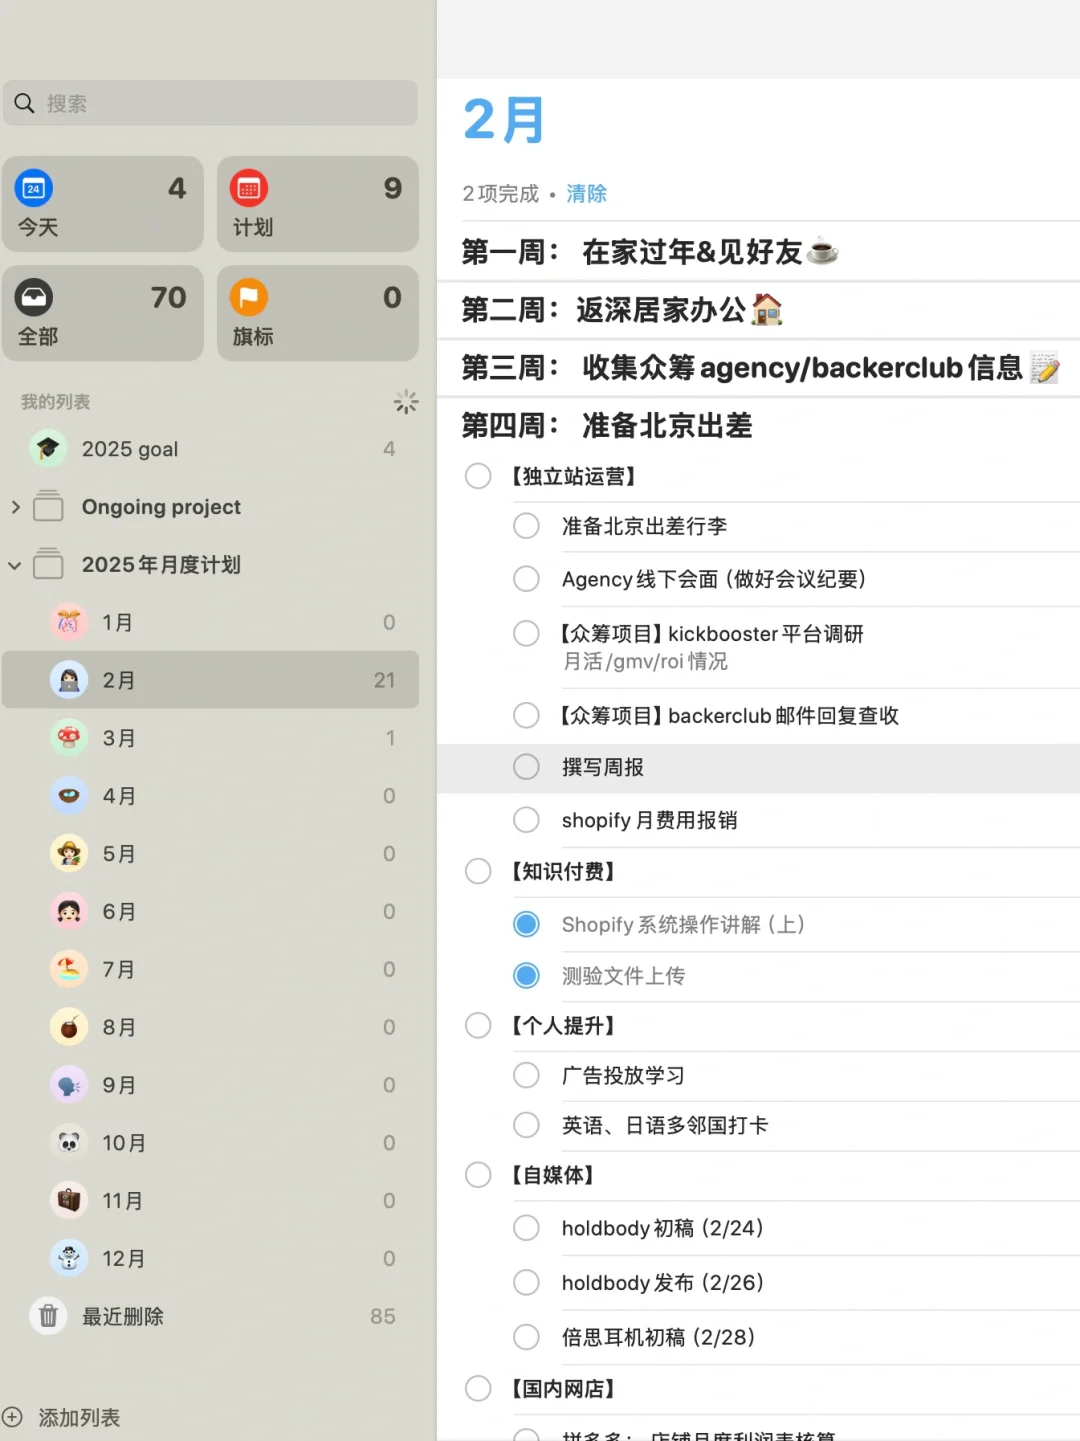This screenshot has width=1080, height=1441.
Task: Select the 3月 list in sidebar
Action: pyautogui.click(x=120, y=737)
